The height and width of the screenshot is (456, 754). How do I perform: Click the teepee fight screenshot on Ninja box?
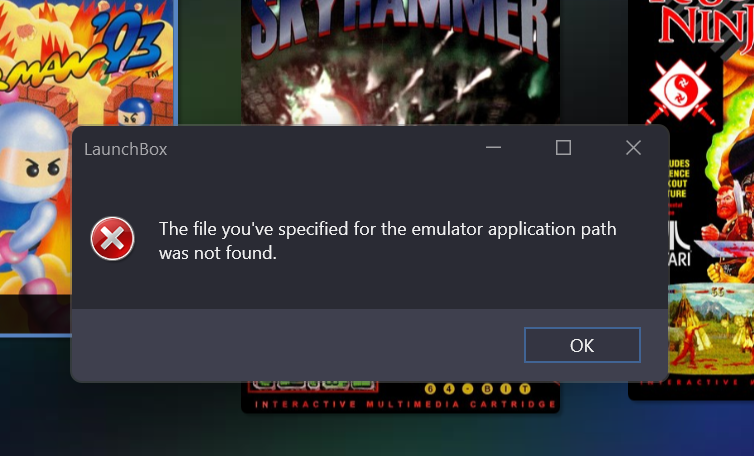[712, 330]
